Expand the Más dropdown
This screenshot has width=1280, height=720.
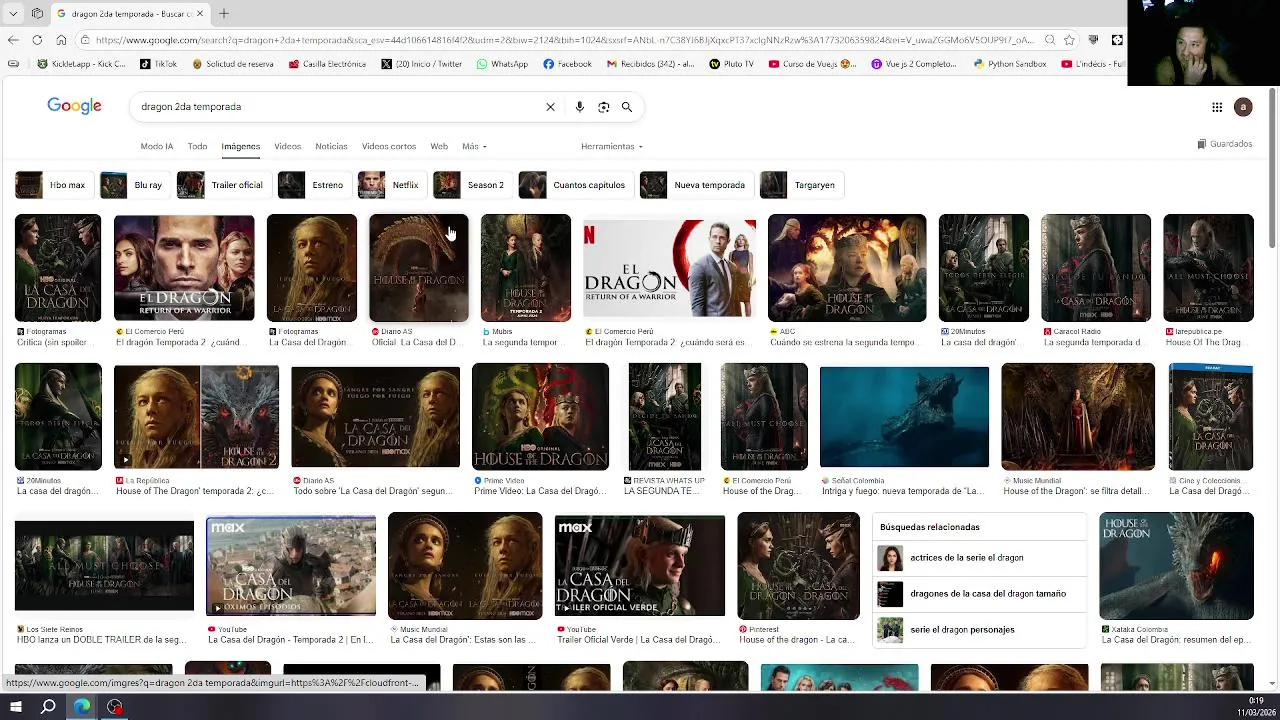click(x=474, y=146)
